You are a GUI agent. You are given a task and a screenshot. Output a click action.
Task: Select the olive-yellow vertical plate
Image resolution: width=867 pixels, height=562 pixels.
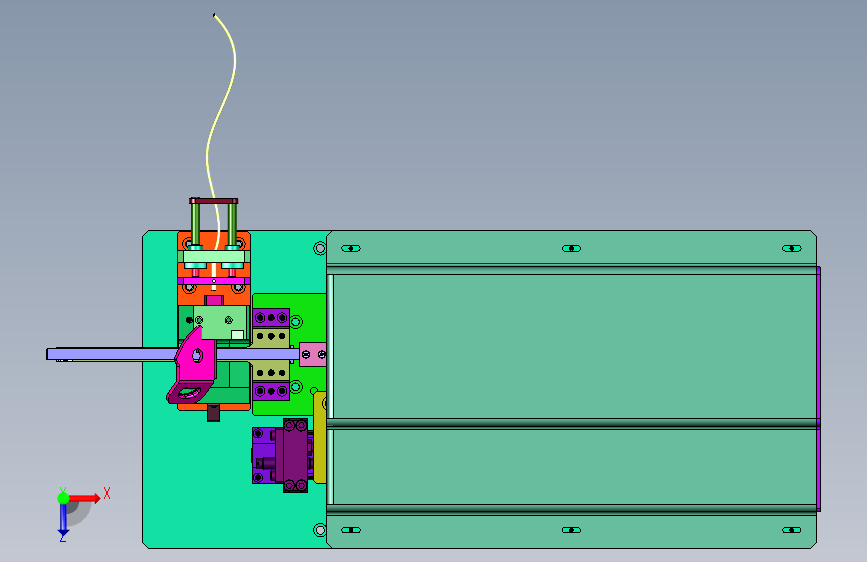tap(320, 437)
